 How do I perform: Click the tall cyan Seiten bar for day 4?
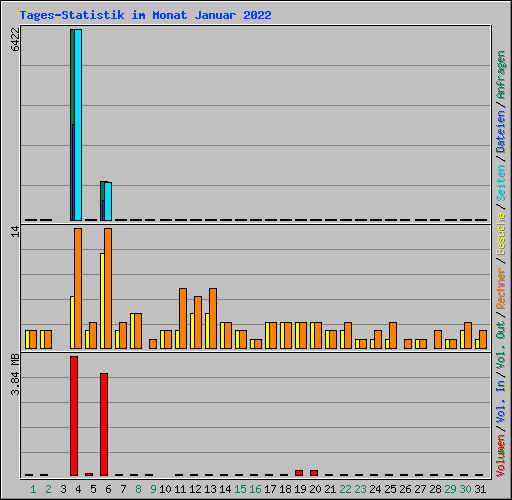pos(78,125)
